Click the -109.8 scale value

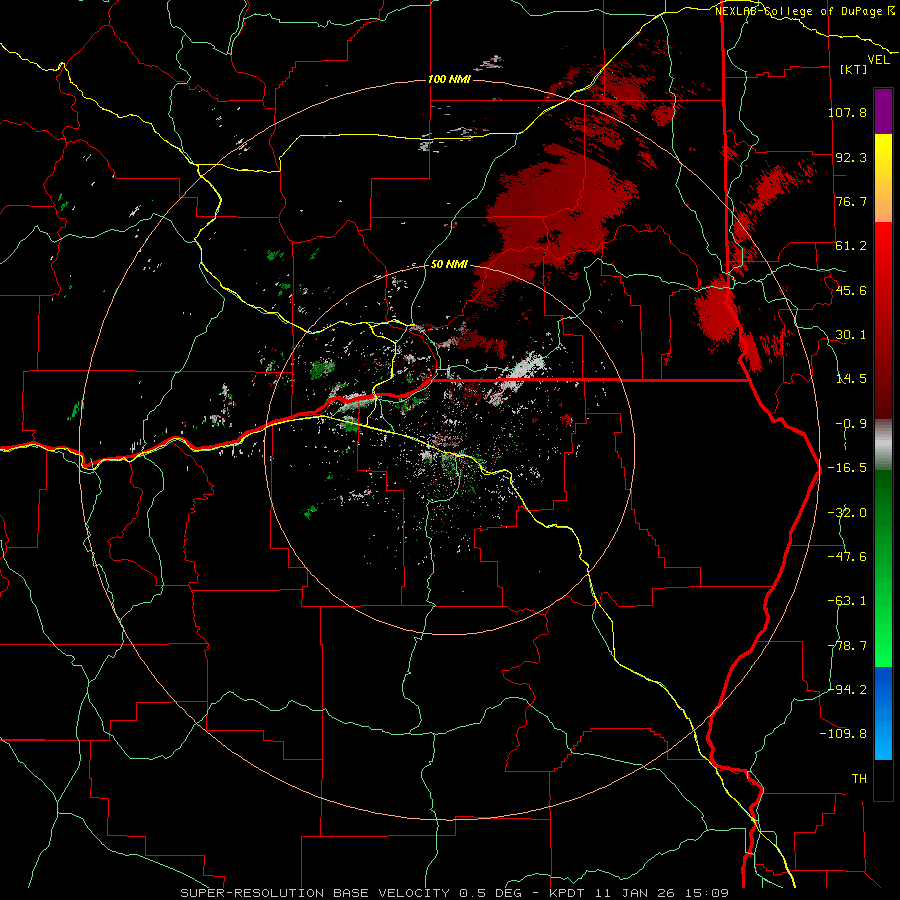coord(844,734)
